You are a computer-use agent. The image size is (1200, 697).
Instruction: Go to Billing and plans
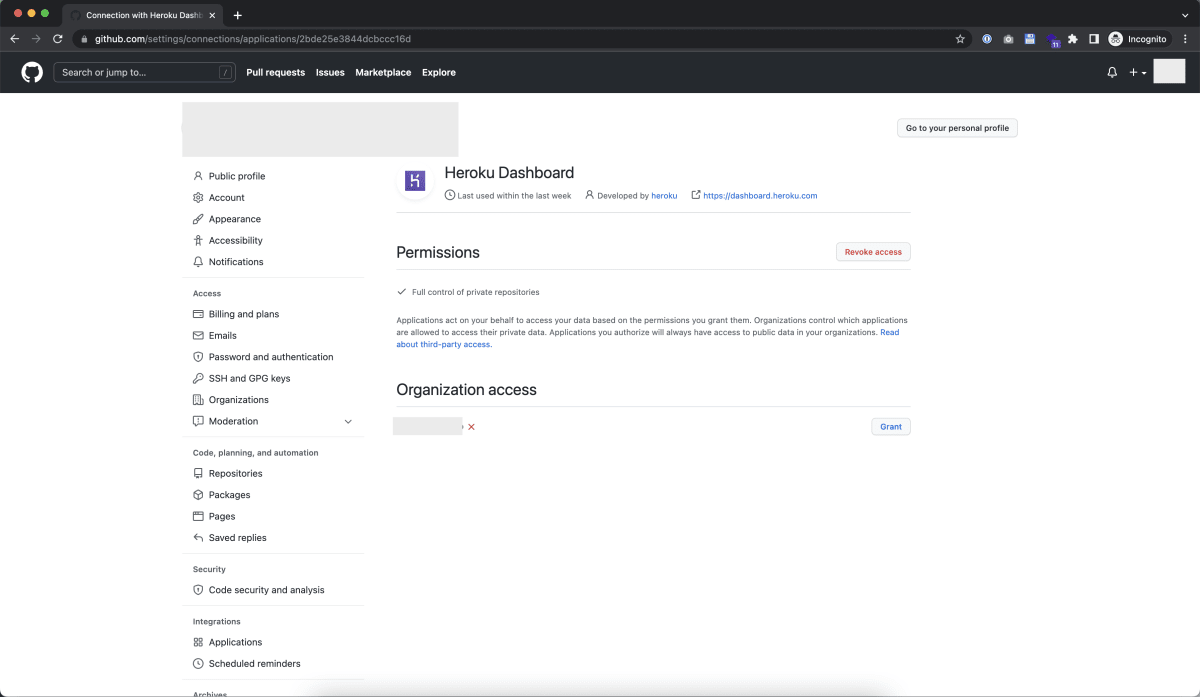point(244,314)
